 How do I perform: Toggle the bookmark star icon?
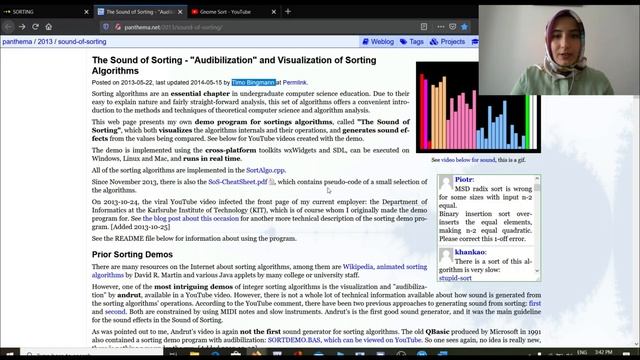point(464,27)
